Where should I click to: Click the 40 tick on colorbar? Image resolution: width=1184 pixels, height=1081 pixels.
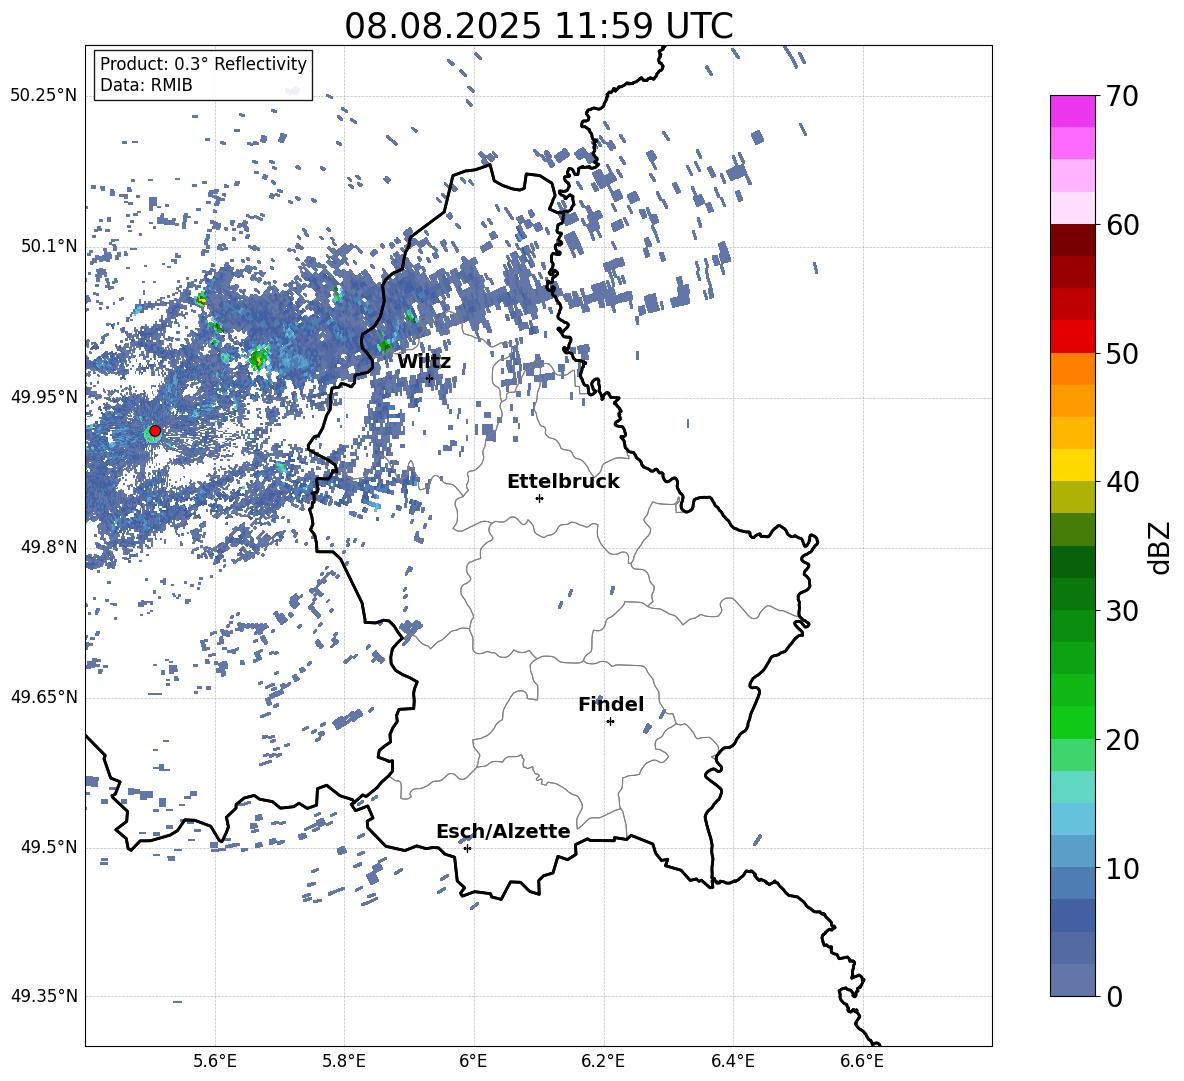(x=1123, y=482)
